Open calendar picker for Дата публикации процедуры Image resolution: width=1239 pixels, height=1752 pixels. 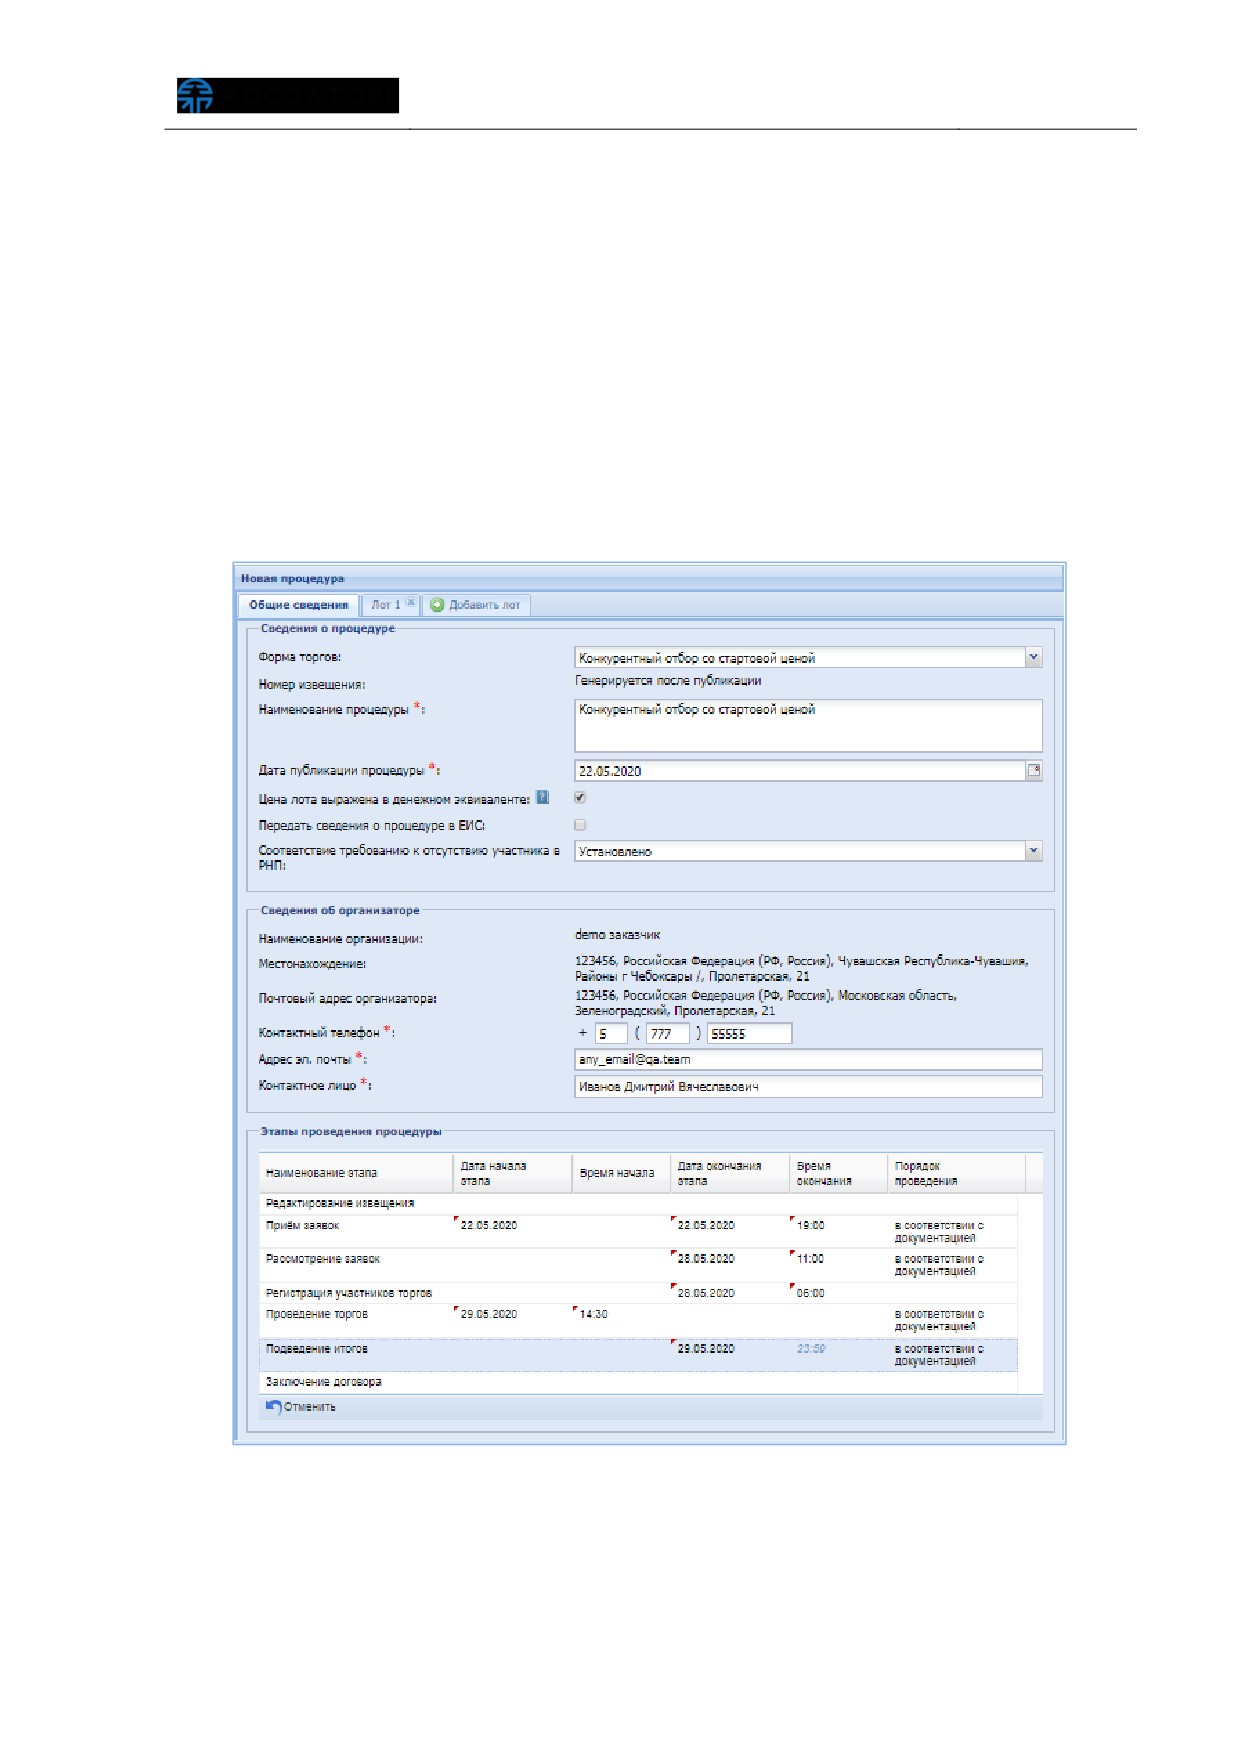click(1034, 770)
